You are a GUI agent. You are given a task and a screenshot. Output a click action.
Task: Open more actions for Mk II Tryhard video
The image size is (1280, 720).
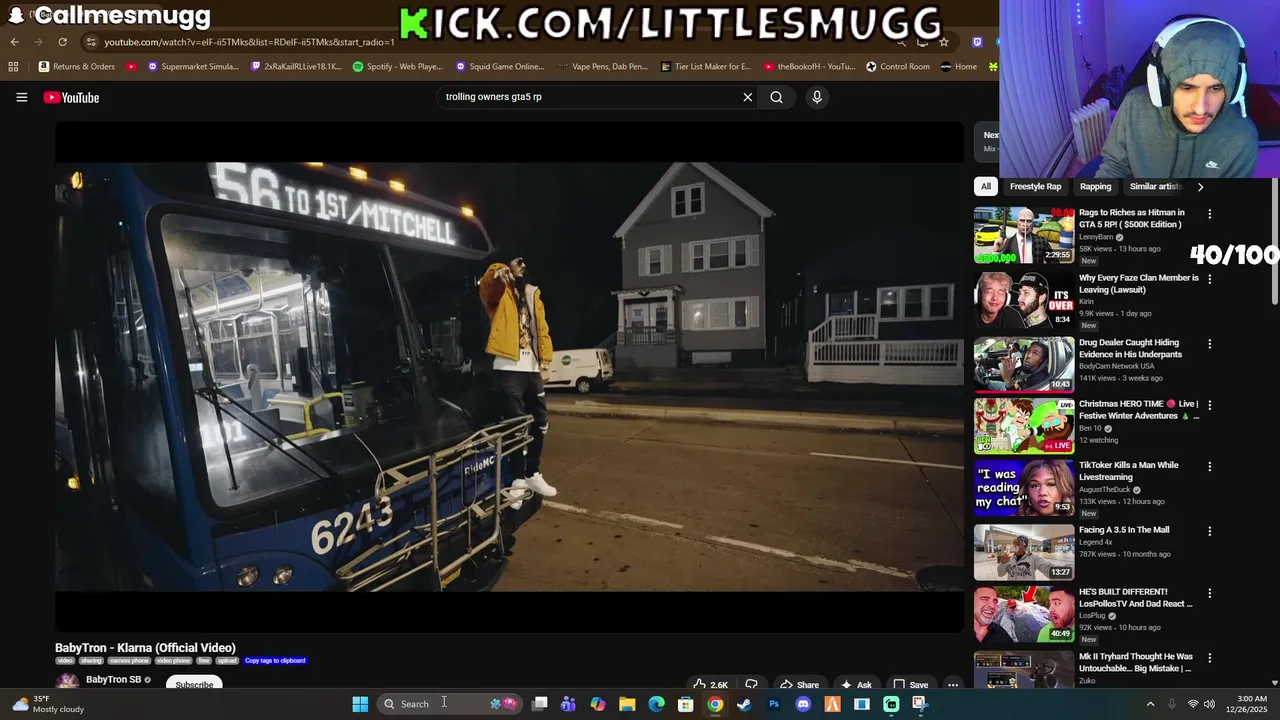pos(1209,658)
